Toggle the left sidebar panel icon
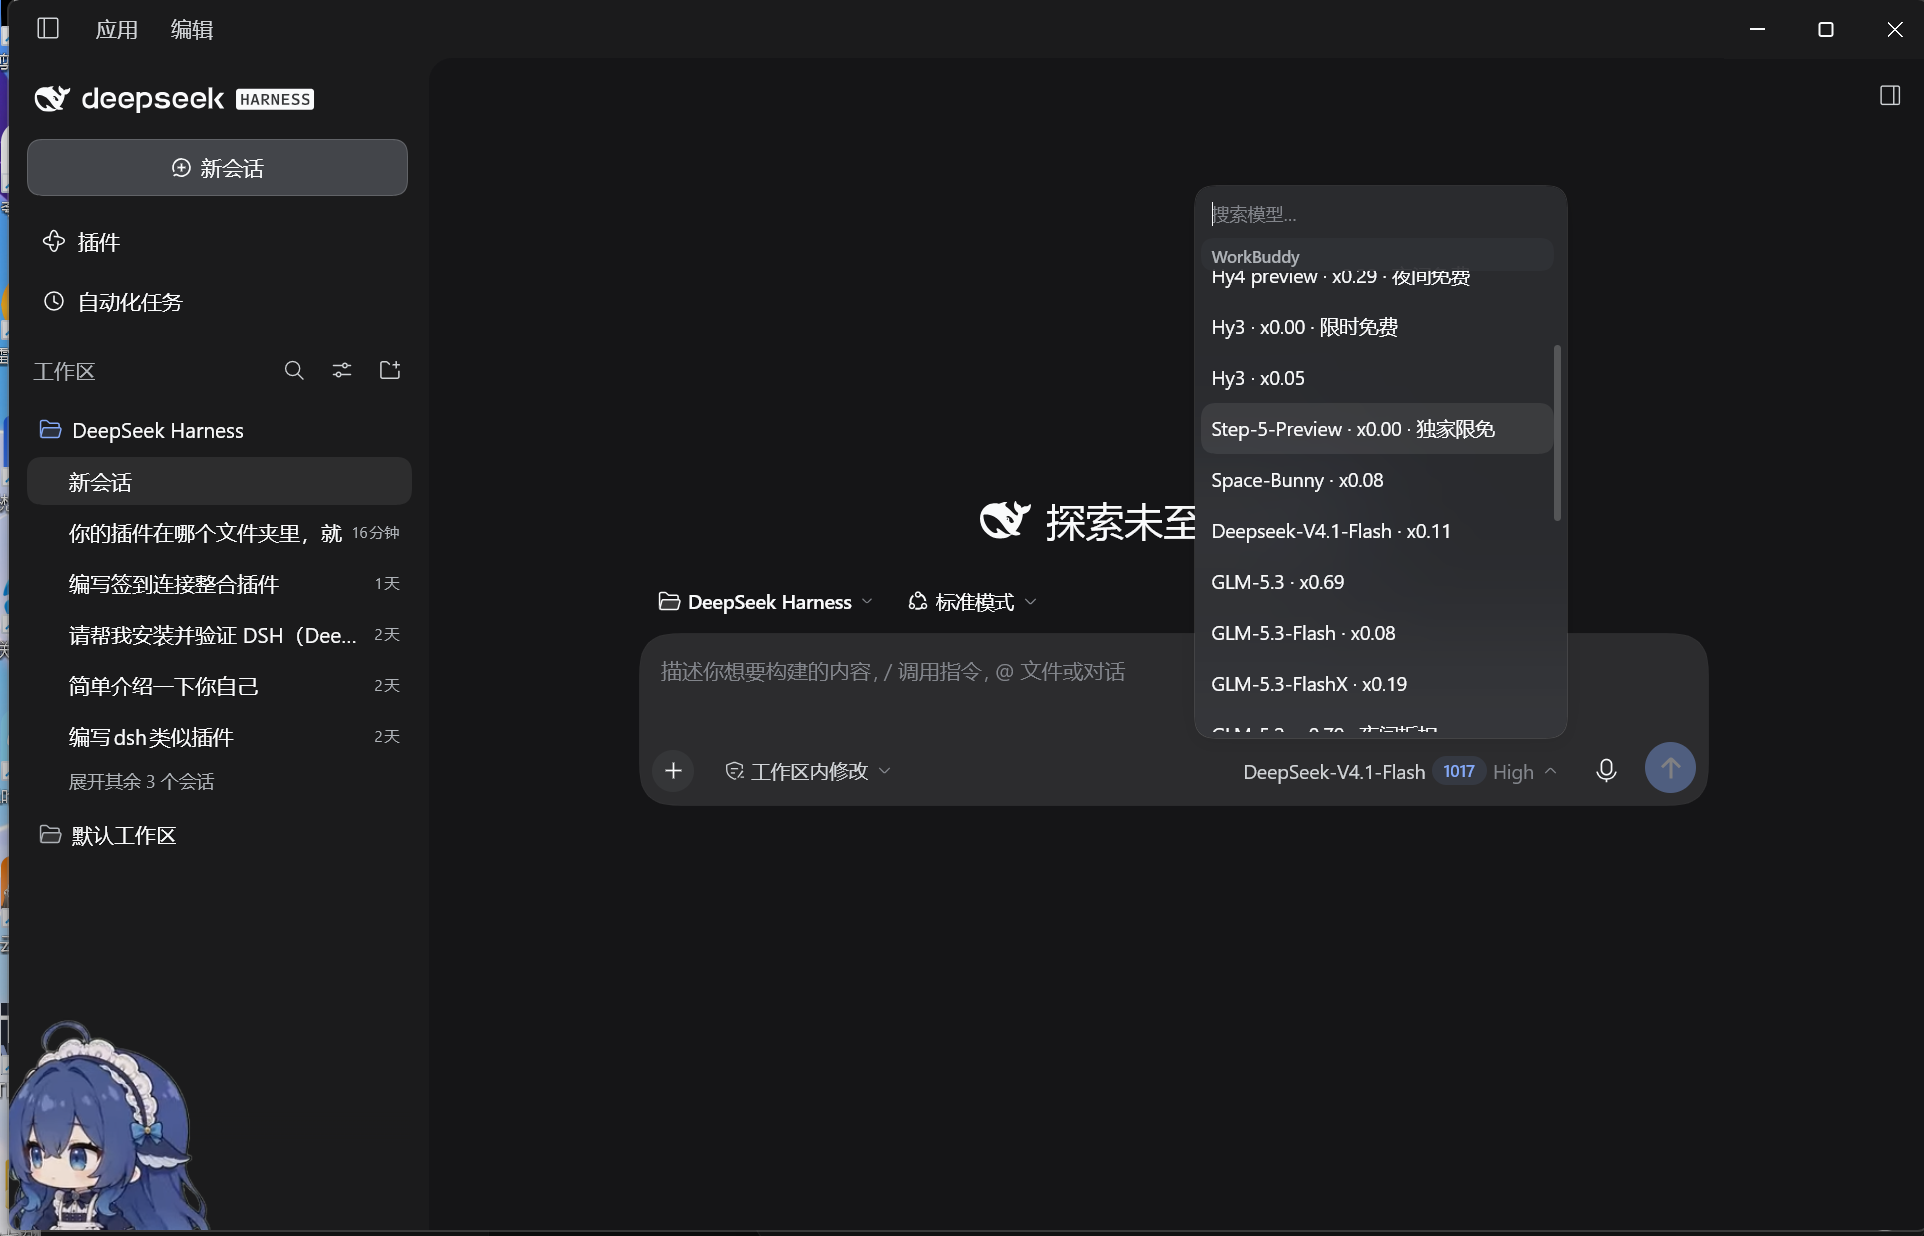Image resolution: width=1924 pixels, height=1236 pixels. 48,29
